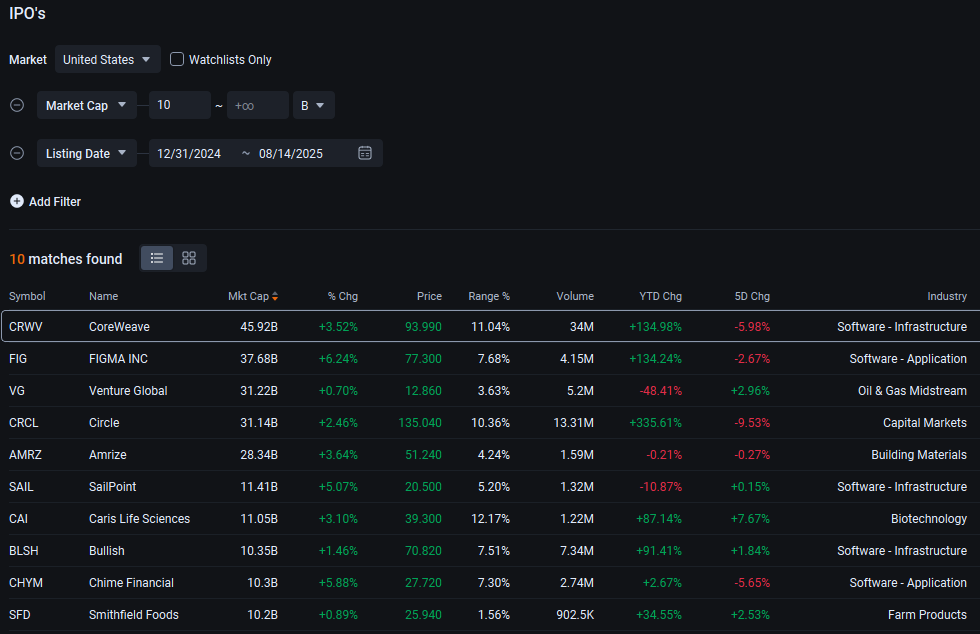Expand the Market Cap filter type dropdown
980x634 pixels.
[x=87, y=105]
